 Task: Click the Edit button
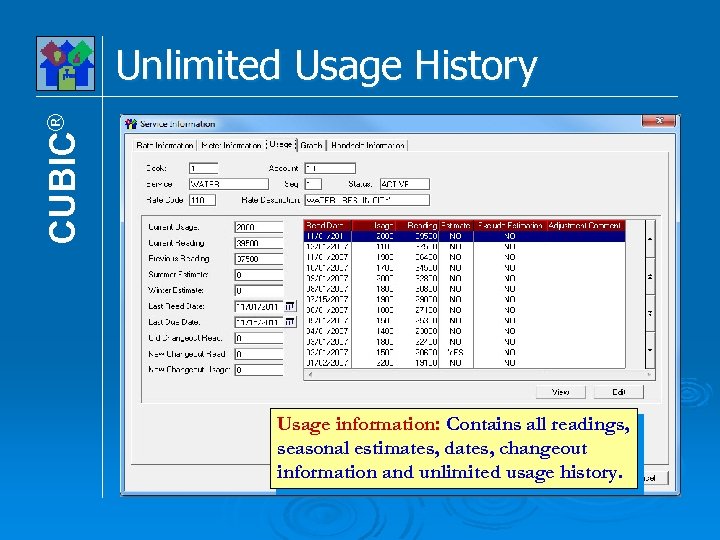(619, 392)
